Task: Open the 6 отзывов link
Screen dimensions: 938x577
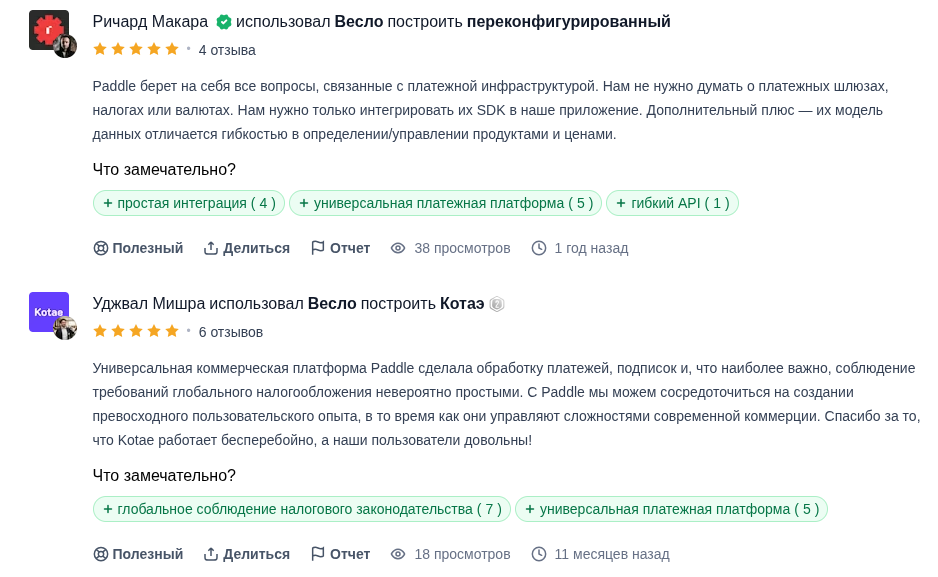Action: pos(231,332)
